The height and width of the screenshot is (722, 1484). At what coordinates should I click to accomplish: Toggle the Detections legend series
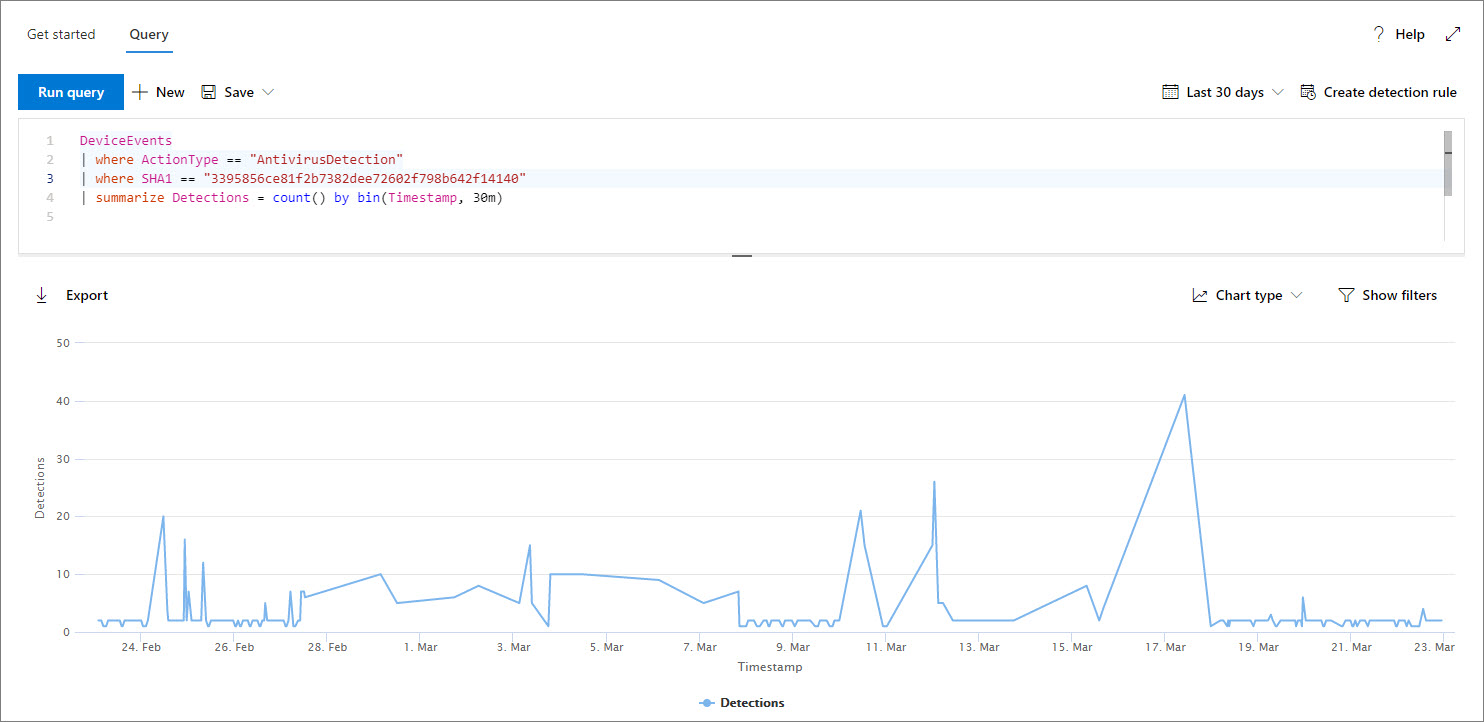point(742,703)
